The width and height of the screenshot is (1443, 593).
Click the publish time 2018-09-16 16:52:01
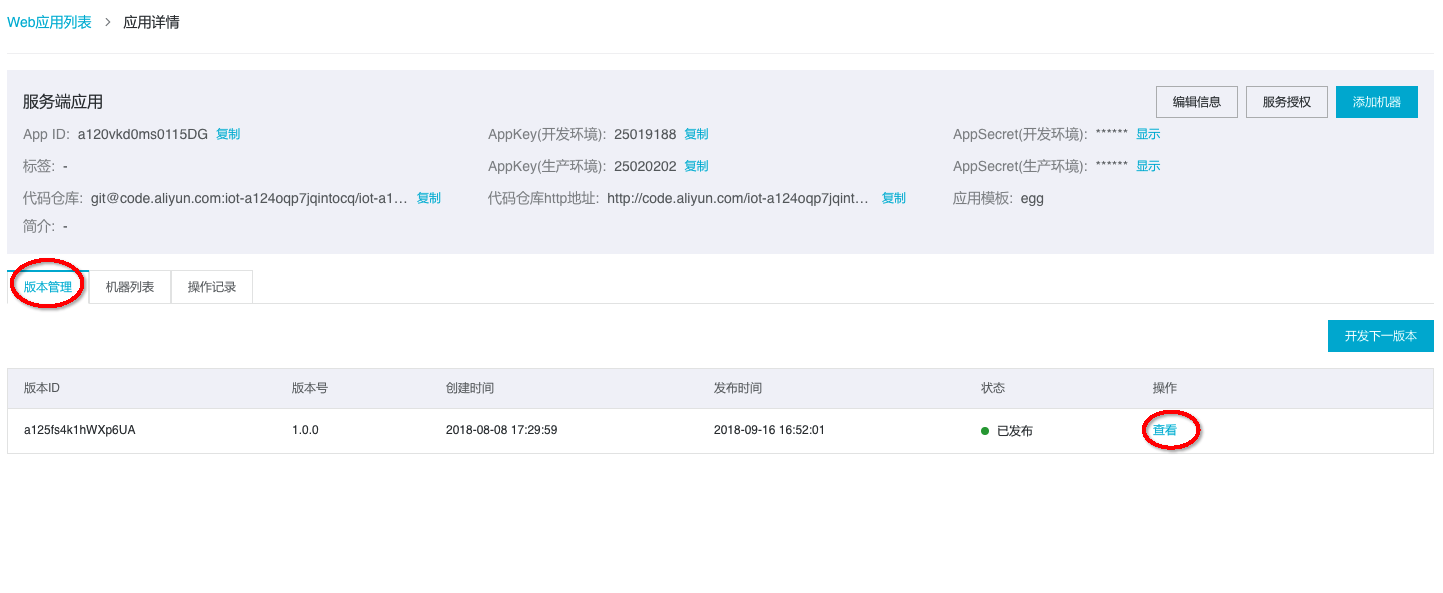point(769,430)
